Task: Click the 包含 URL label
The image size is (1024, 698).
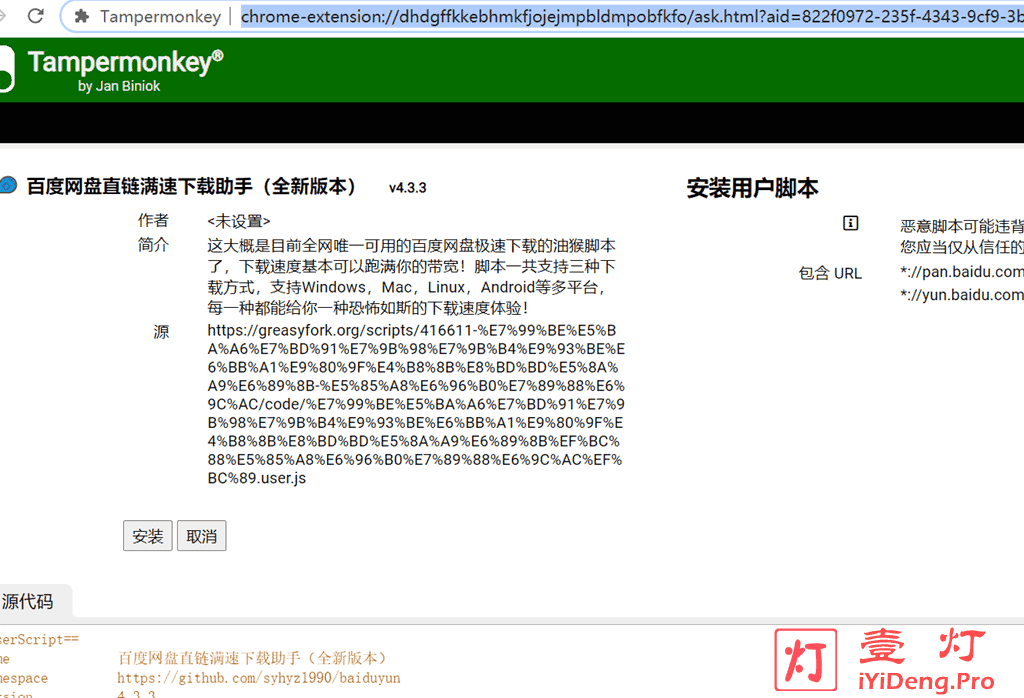Action: [830, 273]
